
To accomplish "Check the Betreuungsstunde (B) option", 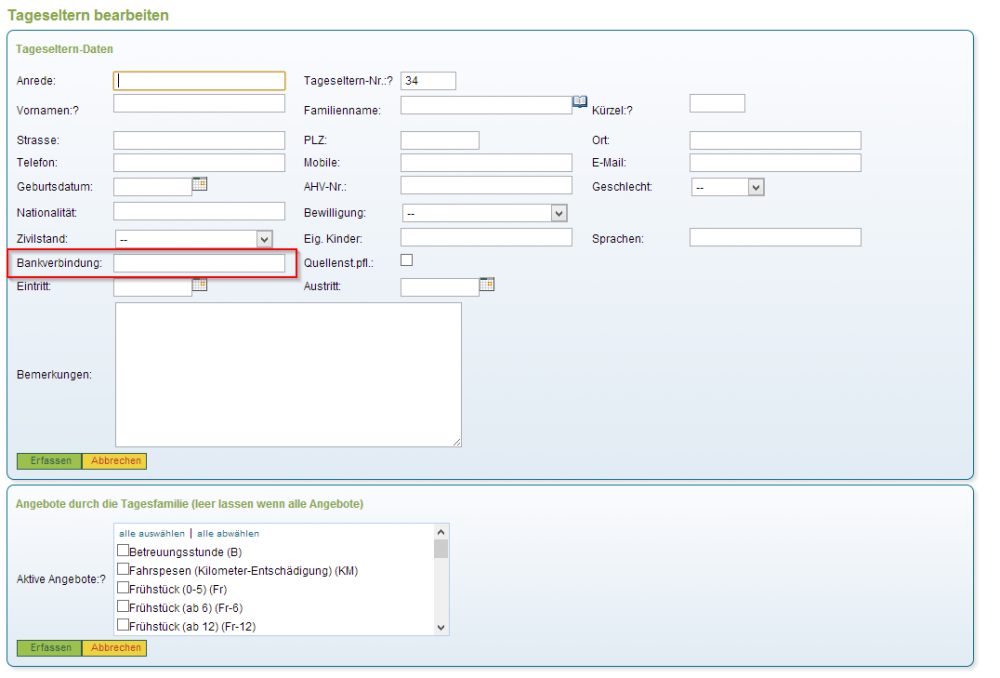I will pyautogui.click(x=123, y=551).
